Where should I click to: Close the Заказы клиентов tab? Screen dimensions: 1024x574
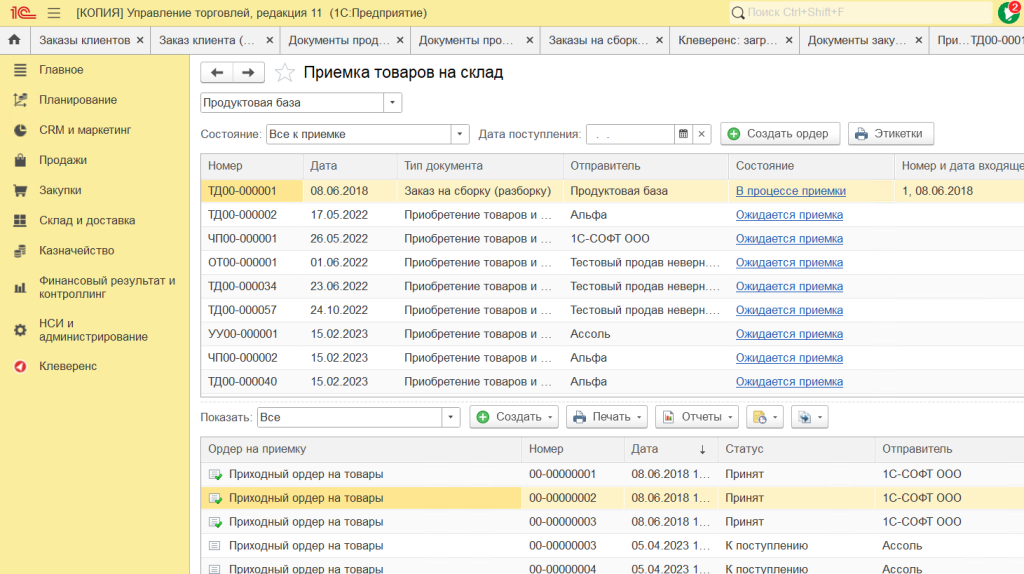[x=140, y=40]
